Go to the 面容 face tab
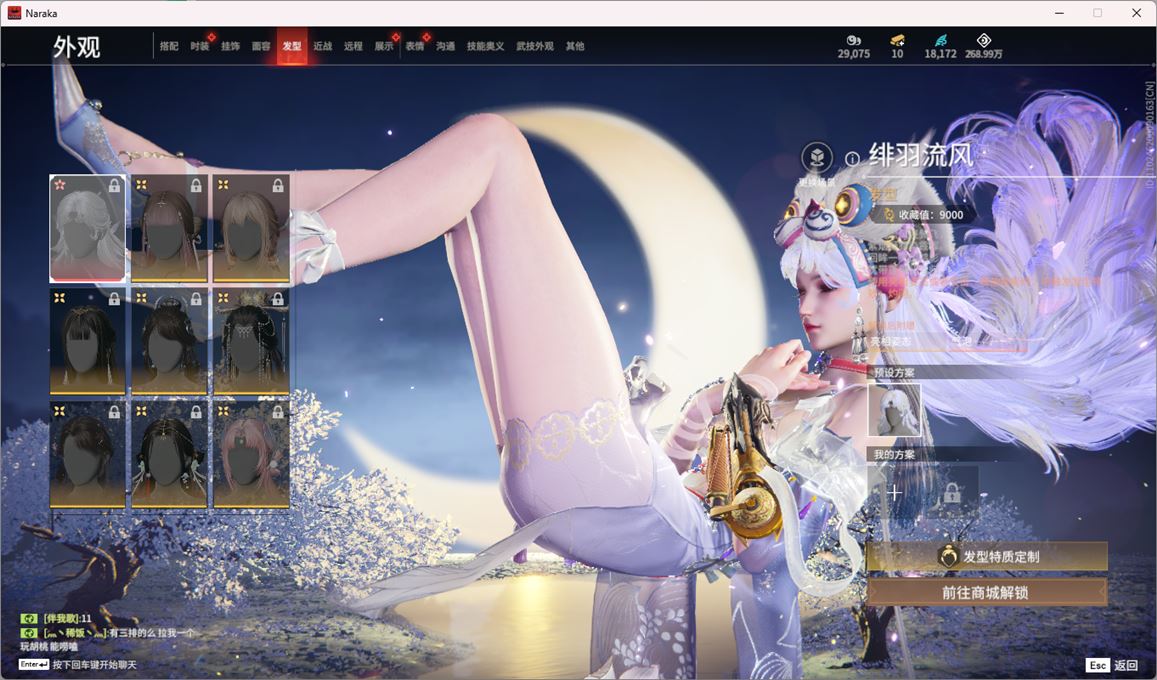The image size is (1157, 680). pos(261,46)
